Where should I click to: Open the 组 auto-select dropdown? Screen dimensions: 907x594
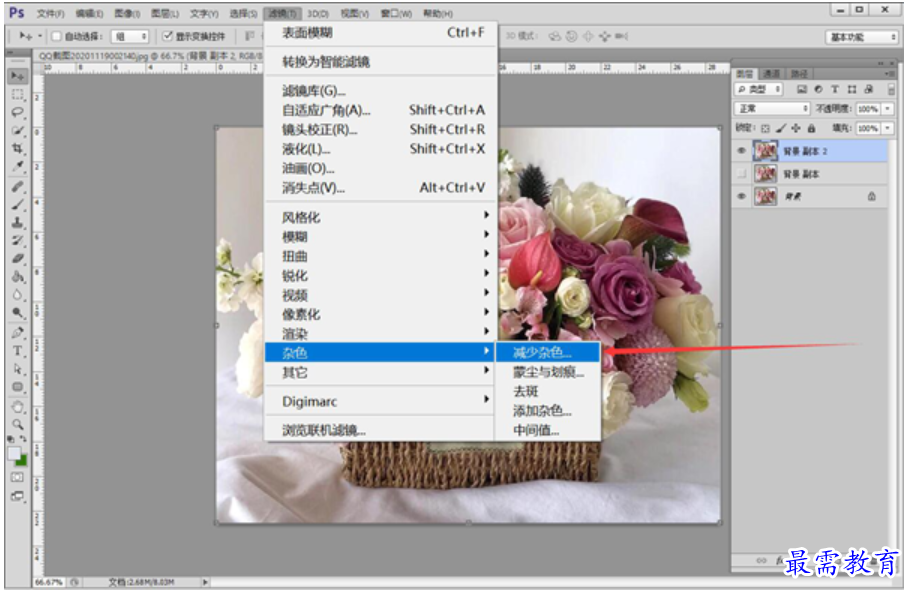point(130,36)
